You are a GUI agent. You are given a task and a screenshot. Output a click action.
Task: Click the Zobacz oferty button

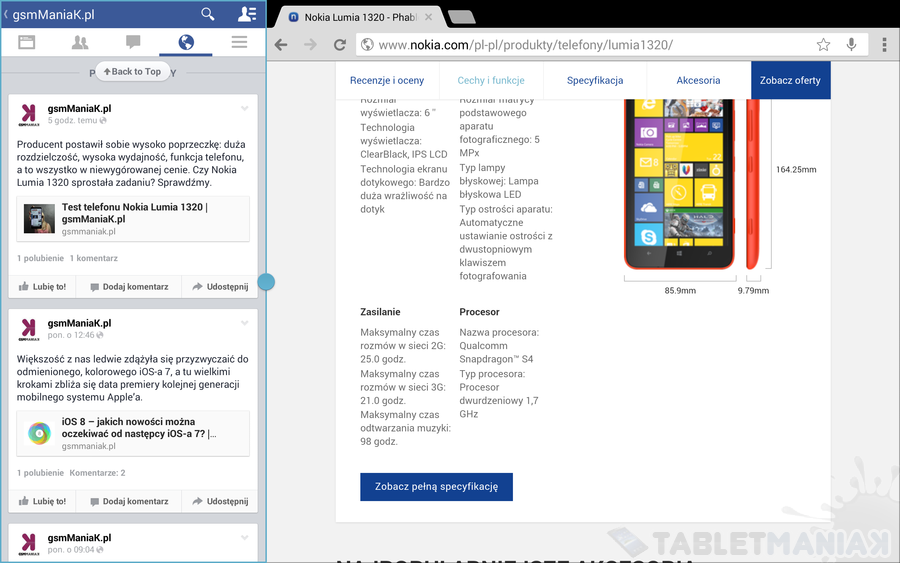click(790, 80)
